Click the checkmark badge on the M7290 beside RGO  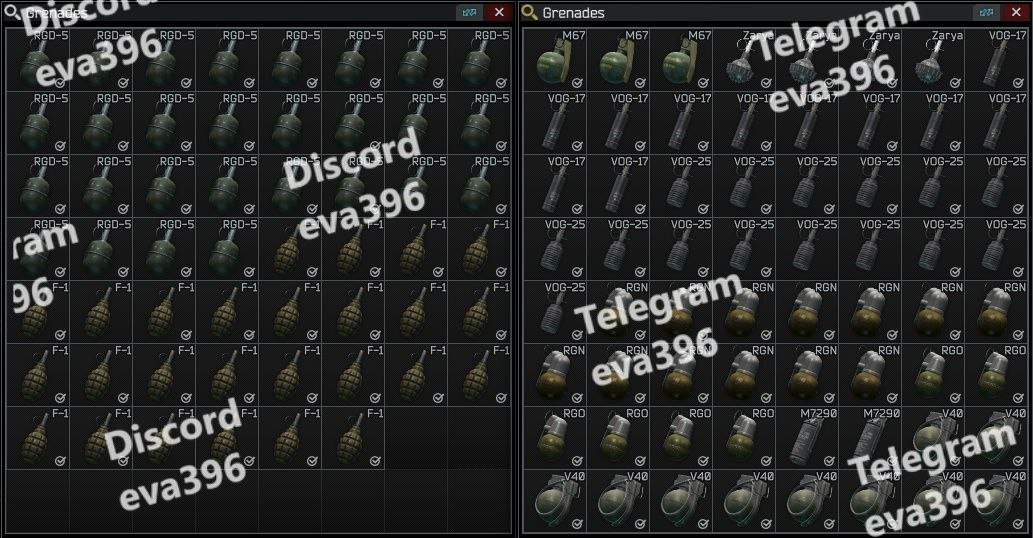[829, 461]
